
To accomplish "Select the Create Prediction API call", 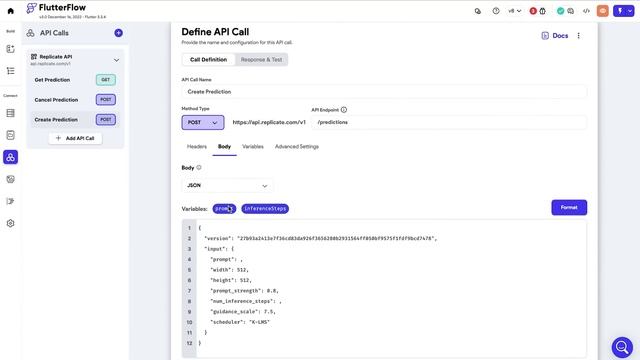I will [x=75, y=120].
